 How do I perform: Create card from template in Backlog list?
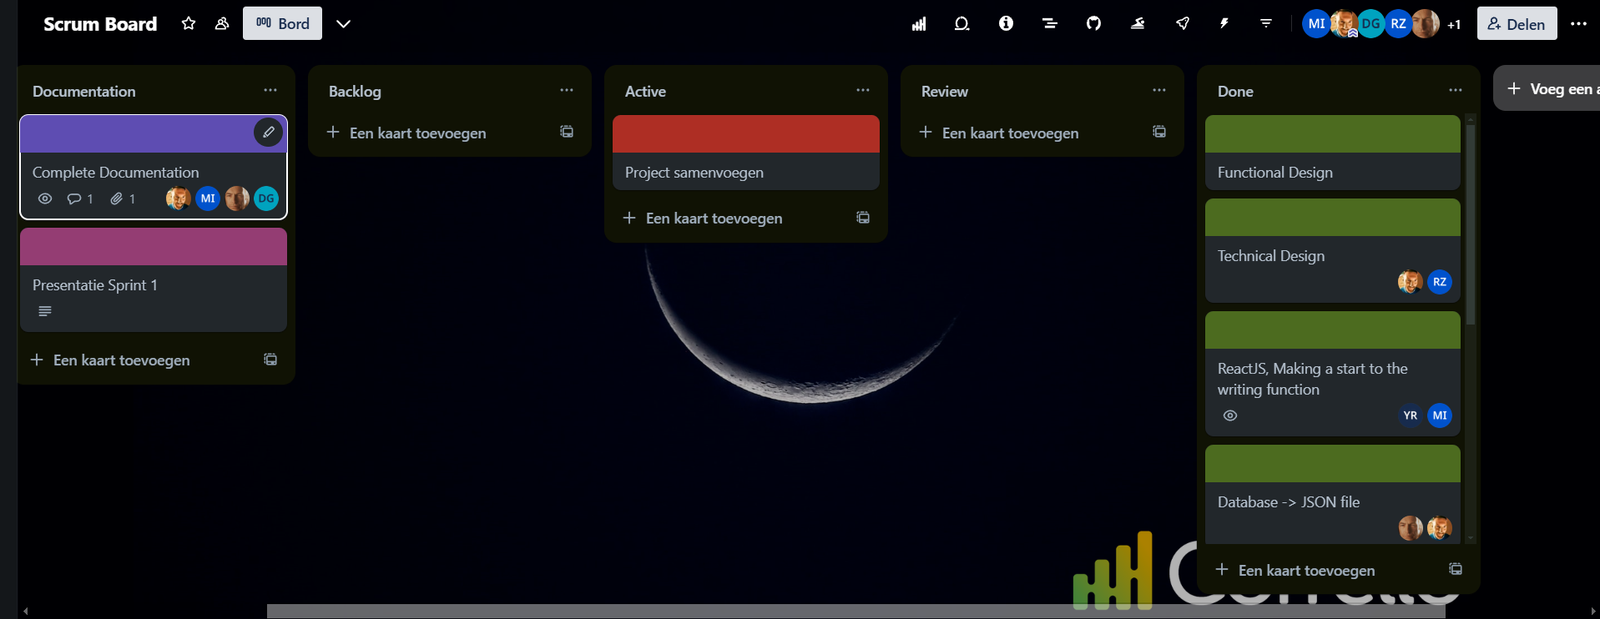point(567,132)
